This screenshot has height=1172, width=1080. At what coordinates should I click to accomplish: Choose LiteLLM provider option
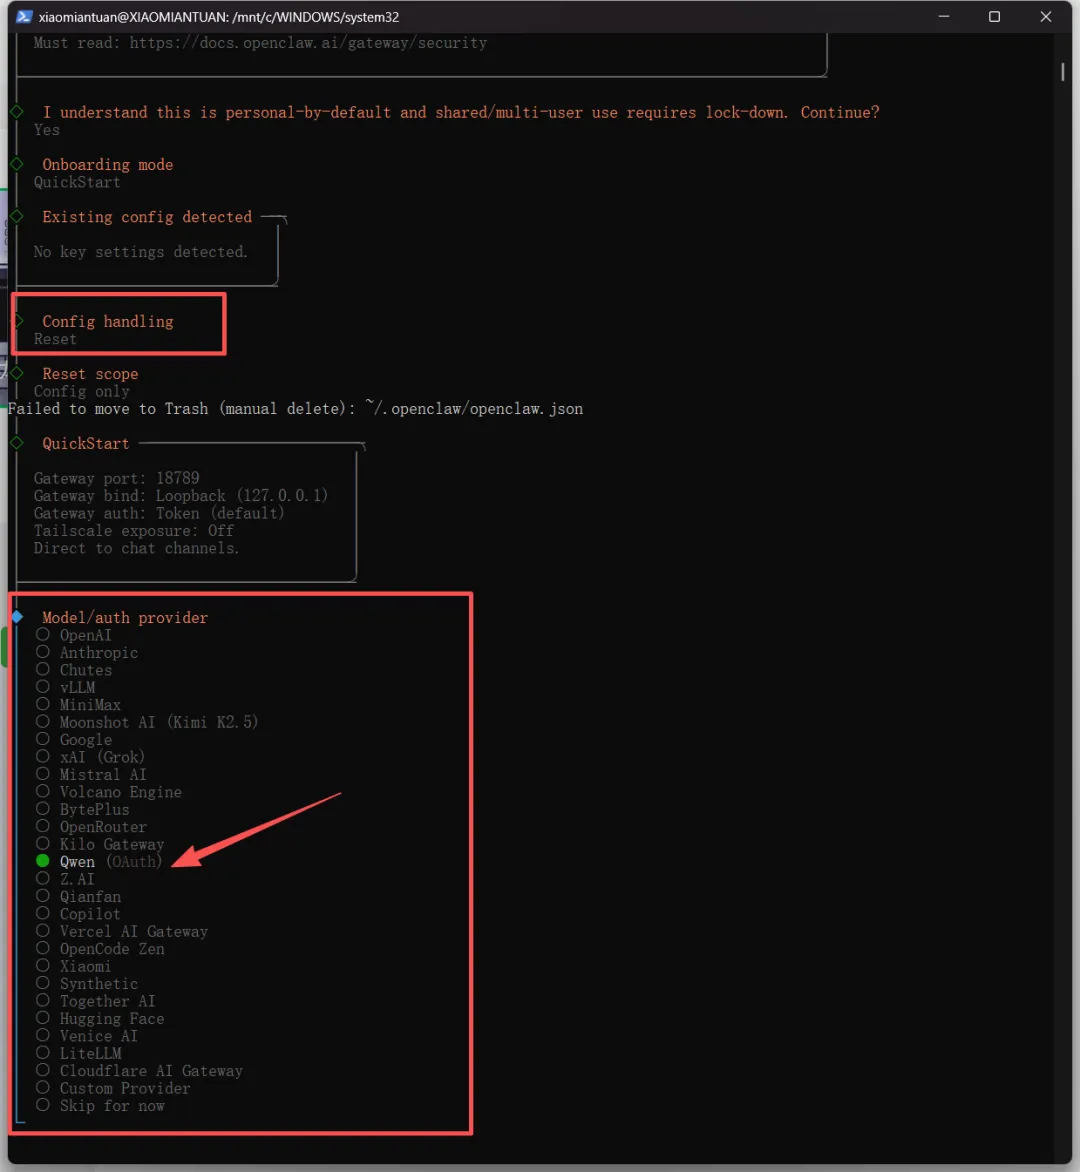[78, 1053]
